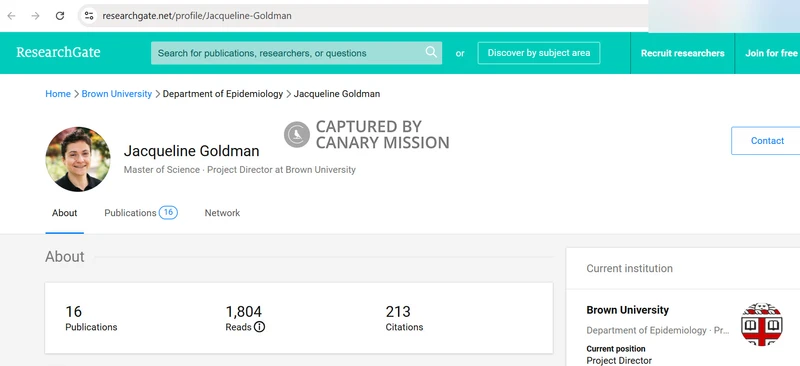This screenshot has height=366, width=800.
Task: Click the ResearchGate logo
Action: pos(58,53)
